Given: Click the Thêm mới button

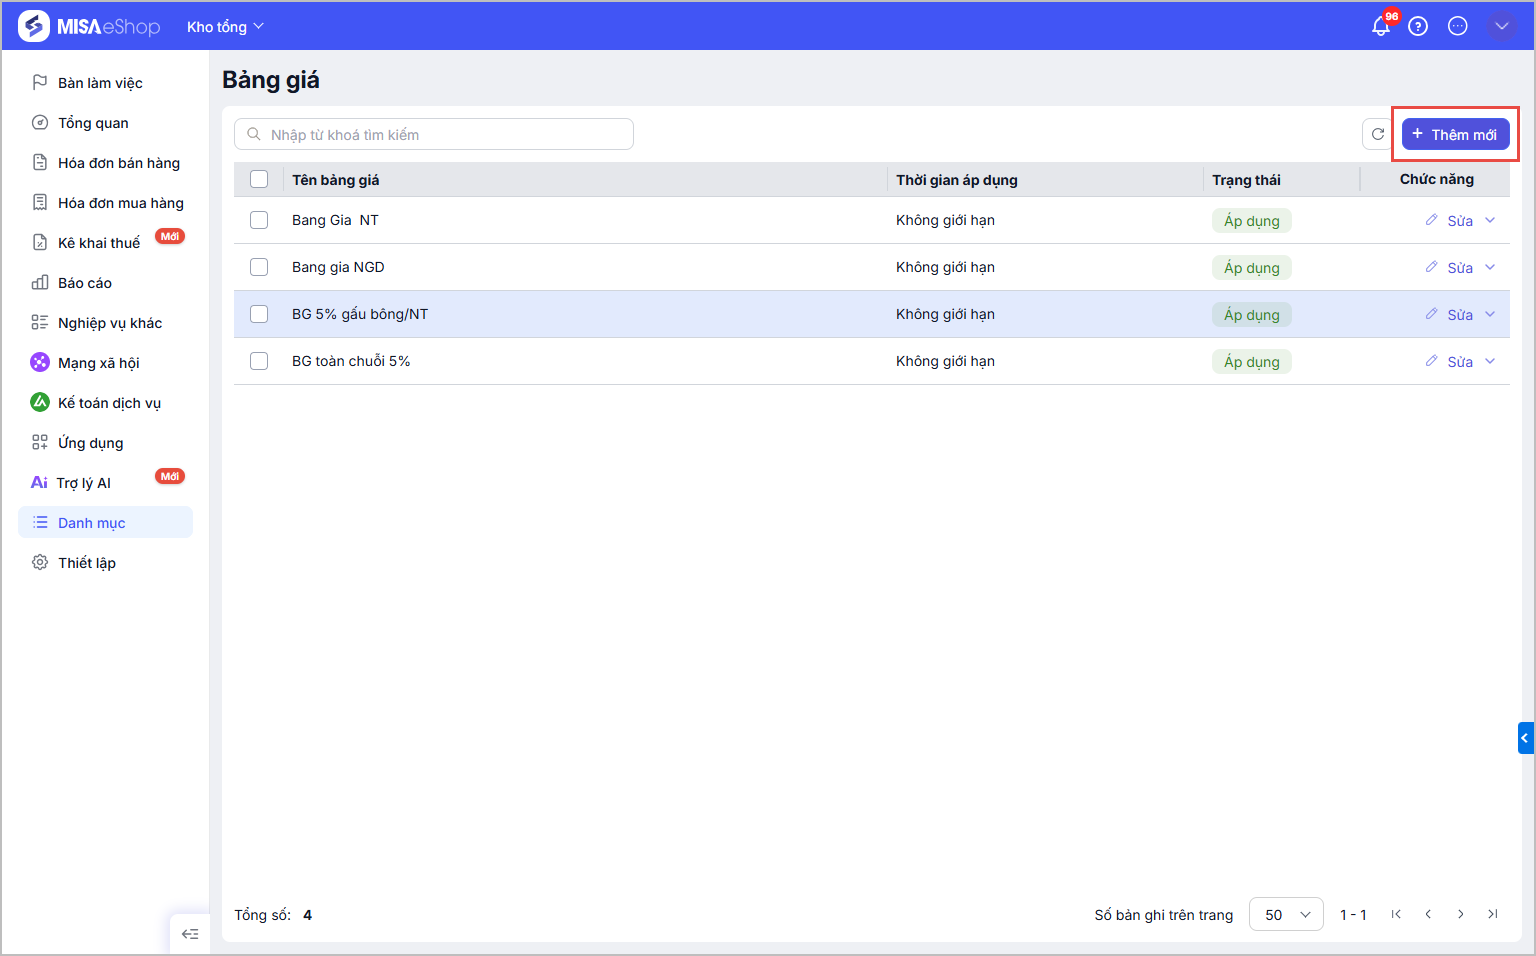Looking at the screenshot, I should click(x=1455, y=134).
